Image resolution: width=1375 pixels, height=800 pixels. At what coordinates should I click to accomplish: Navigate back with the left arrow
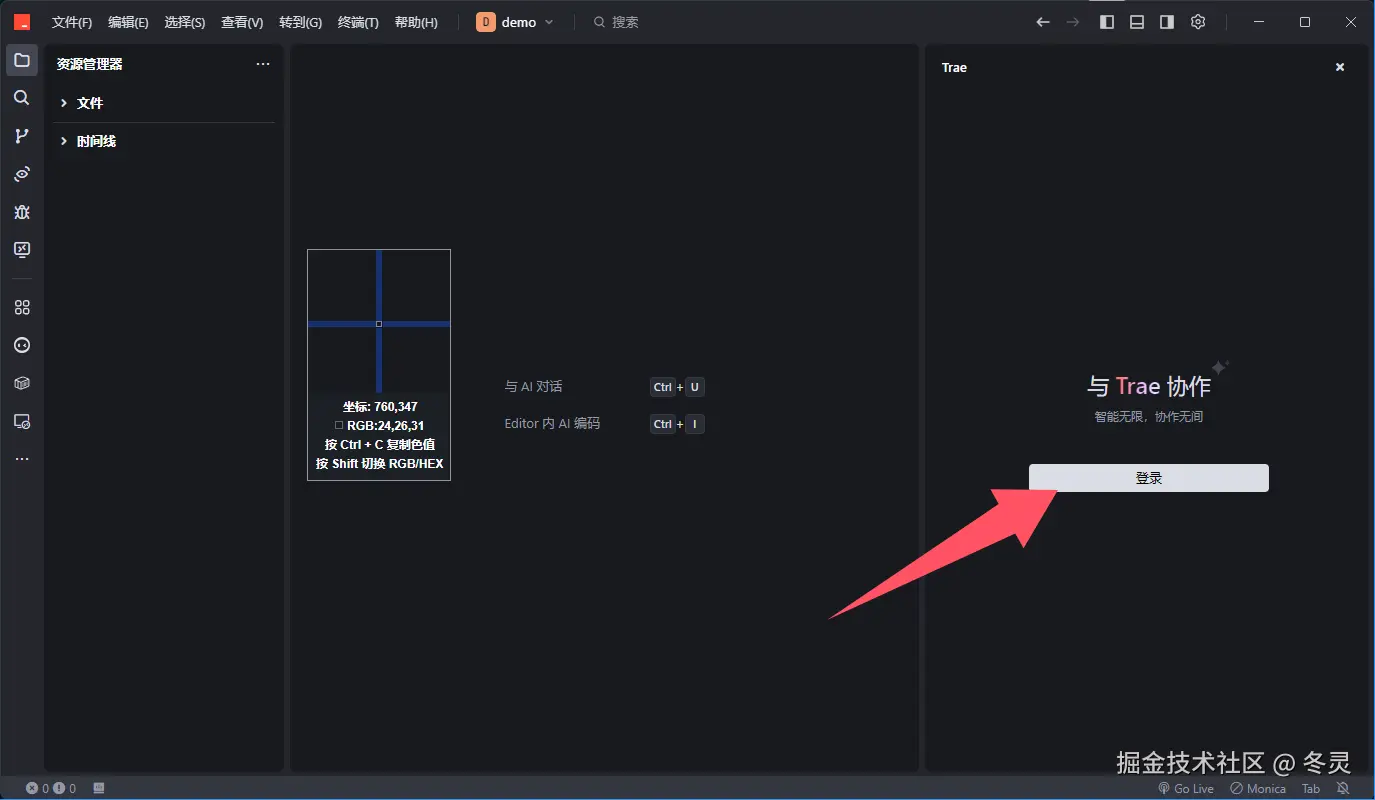point(1043,22)
